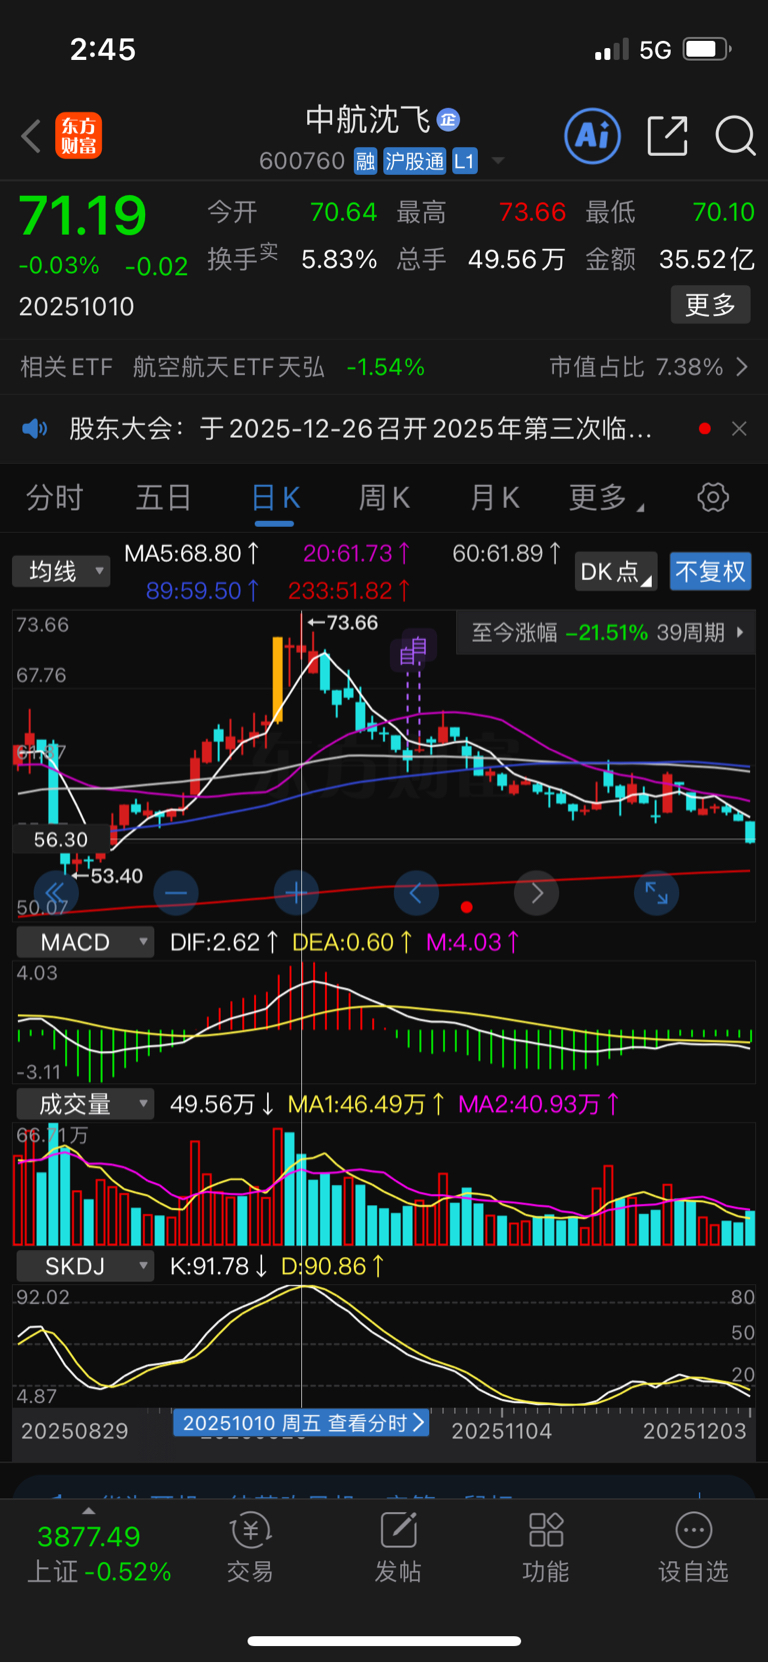The height and width of the screenshot is (1663, 768).
Task: Select the 日K tab
Action: (275, 497)
